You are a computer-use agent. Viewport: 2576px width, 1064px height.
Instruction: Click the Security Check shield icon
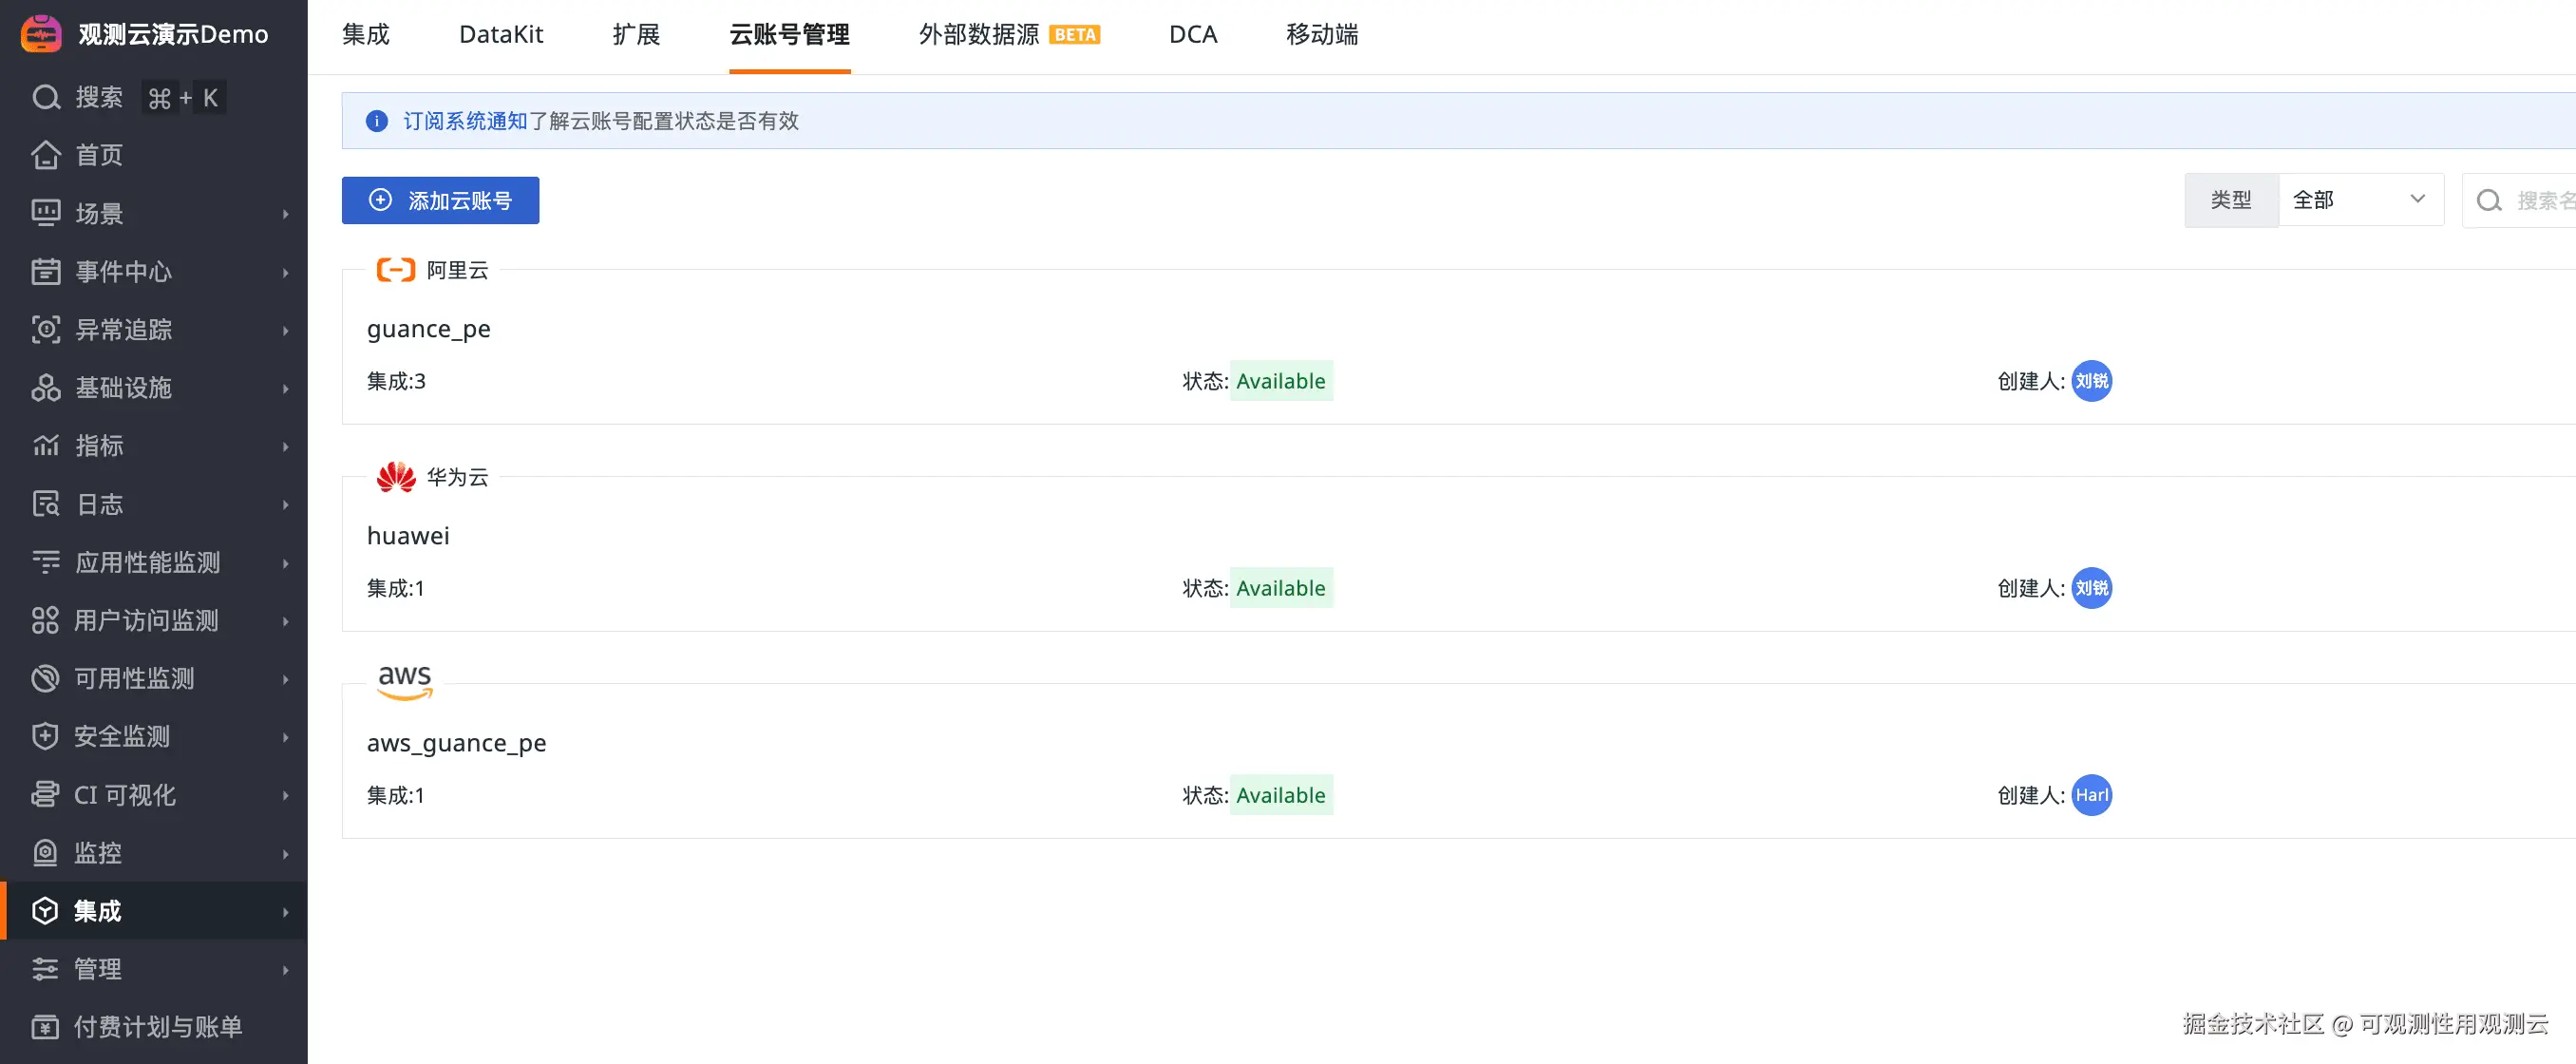pyautogui.click(x=46, y=737)
